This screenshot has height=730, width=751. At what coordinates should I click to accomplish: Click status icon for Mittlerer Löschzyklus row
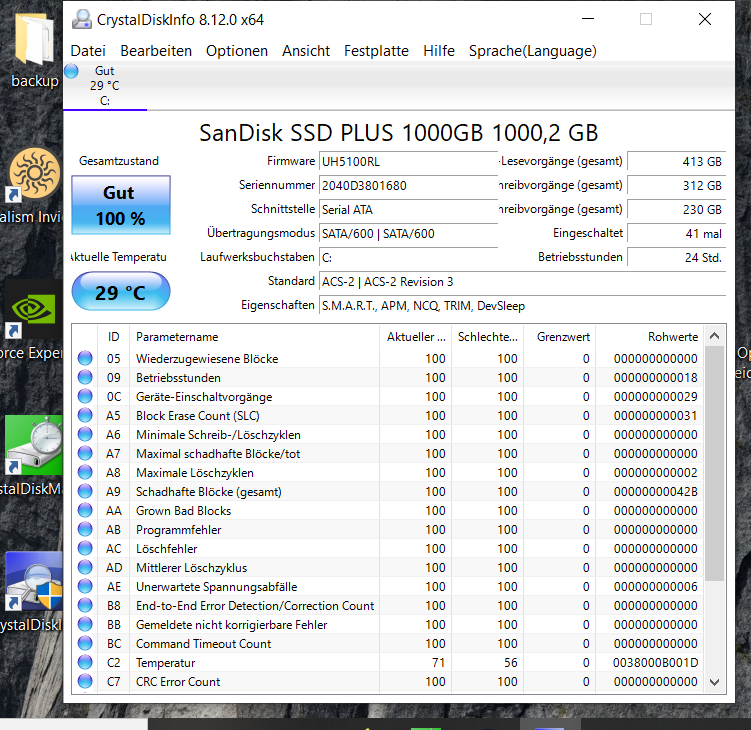tap(85, 568)
